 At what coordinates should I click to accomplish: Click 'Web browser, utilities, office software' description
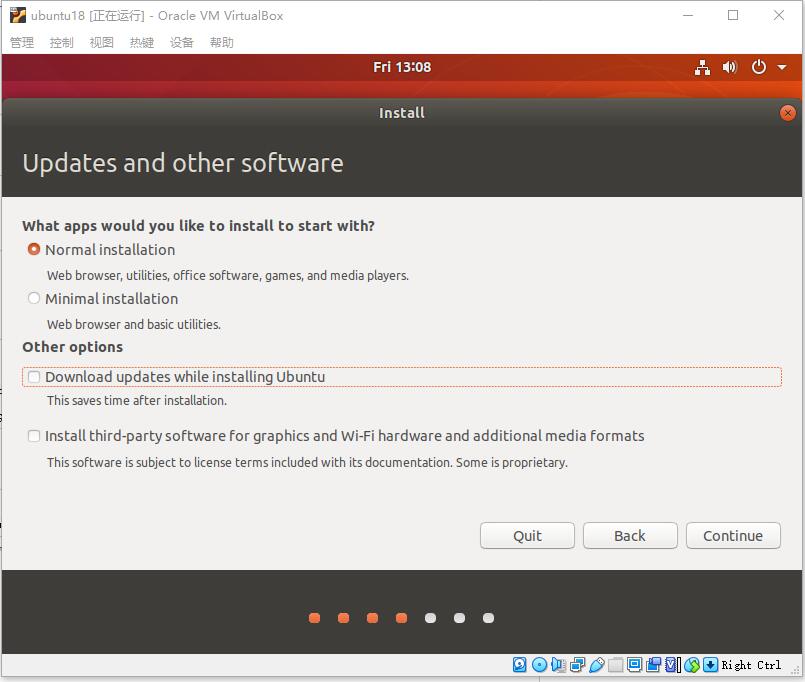227,276
